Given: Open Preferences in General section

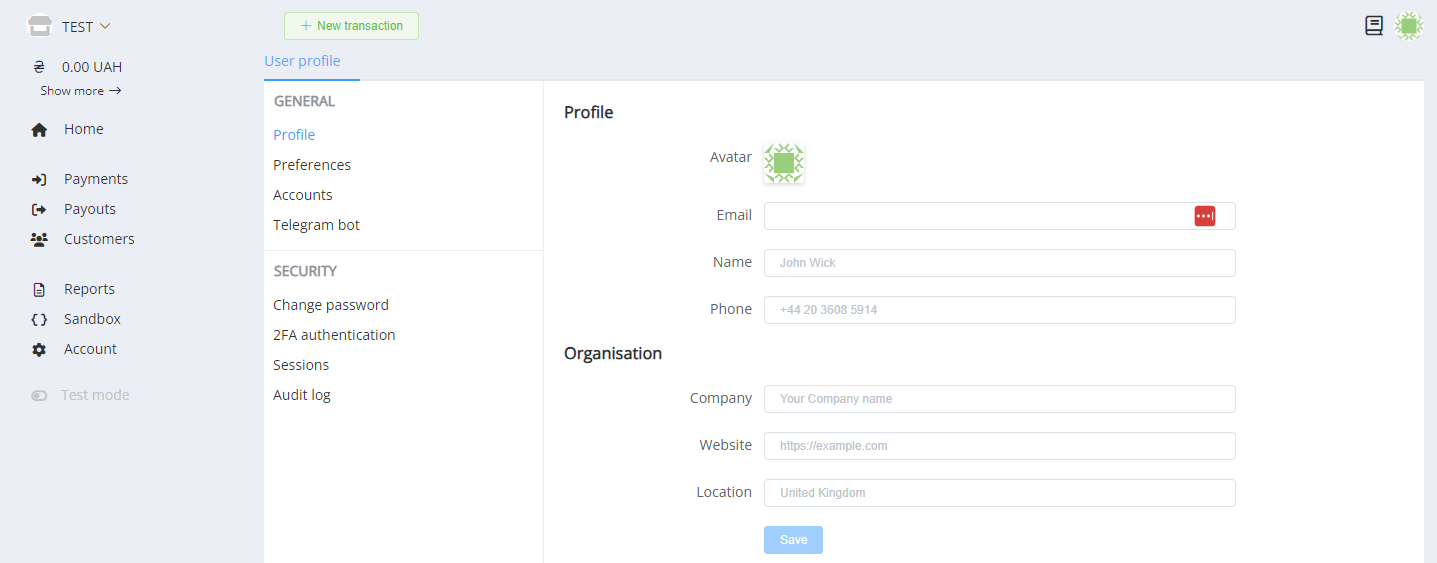Looking at the screenshot, I should 312,165.
